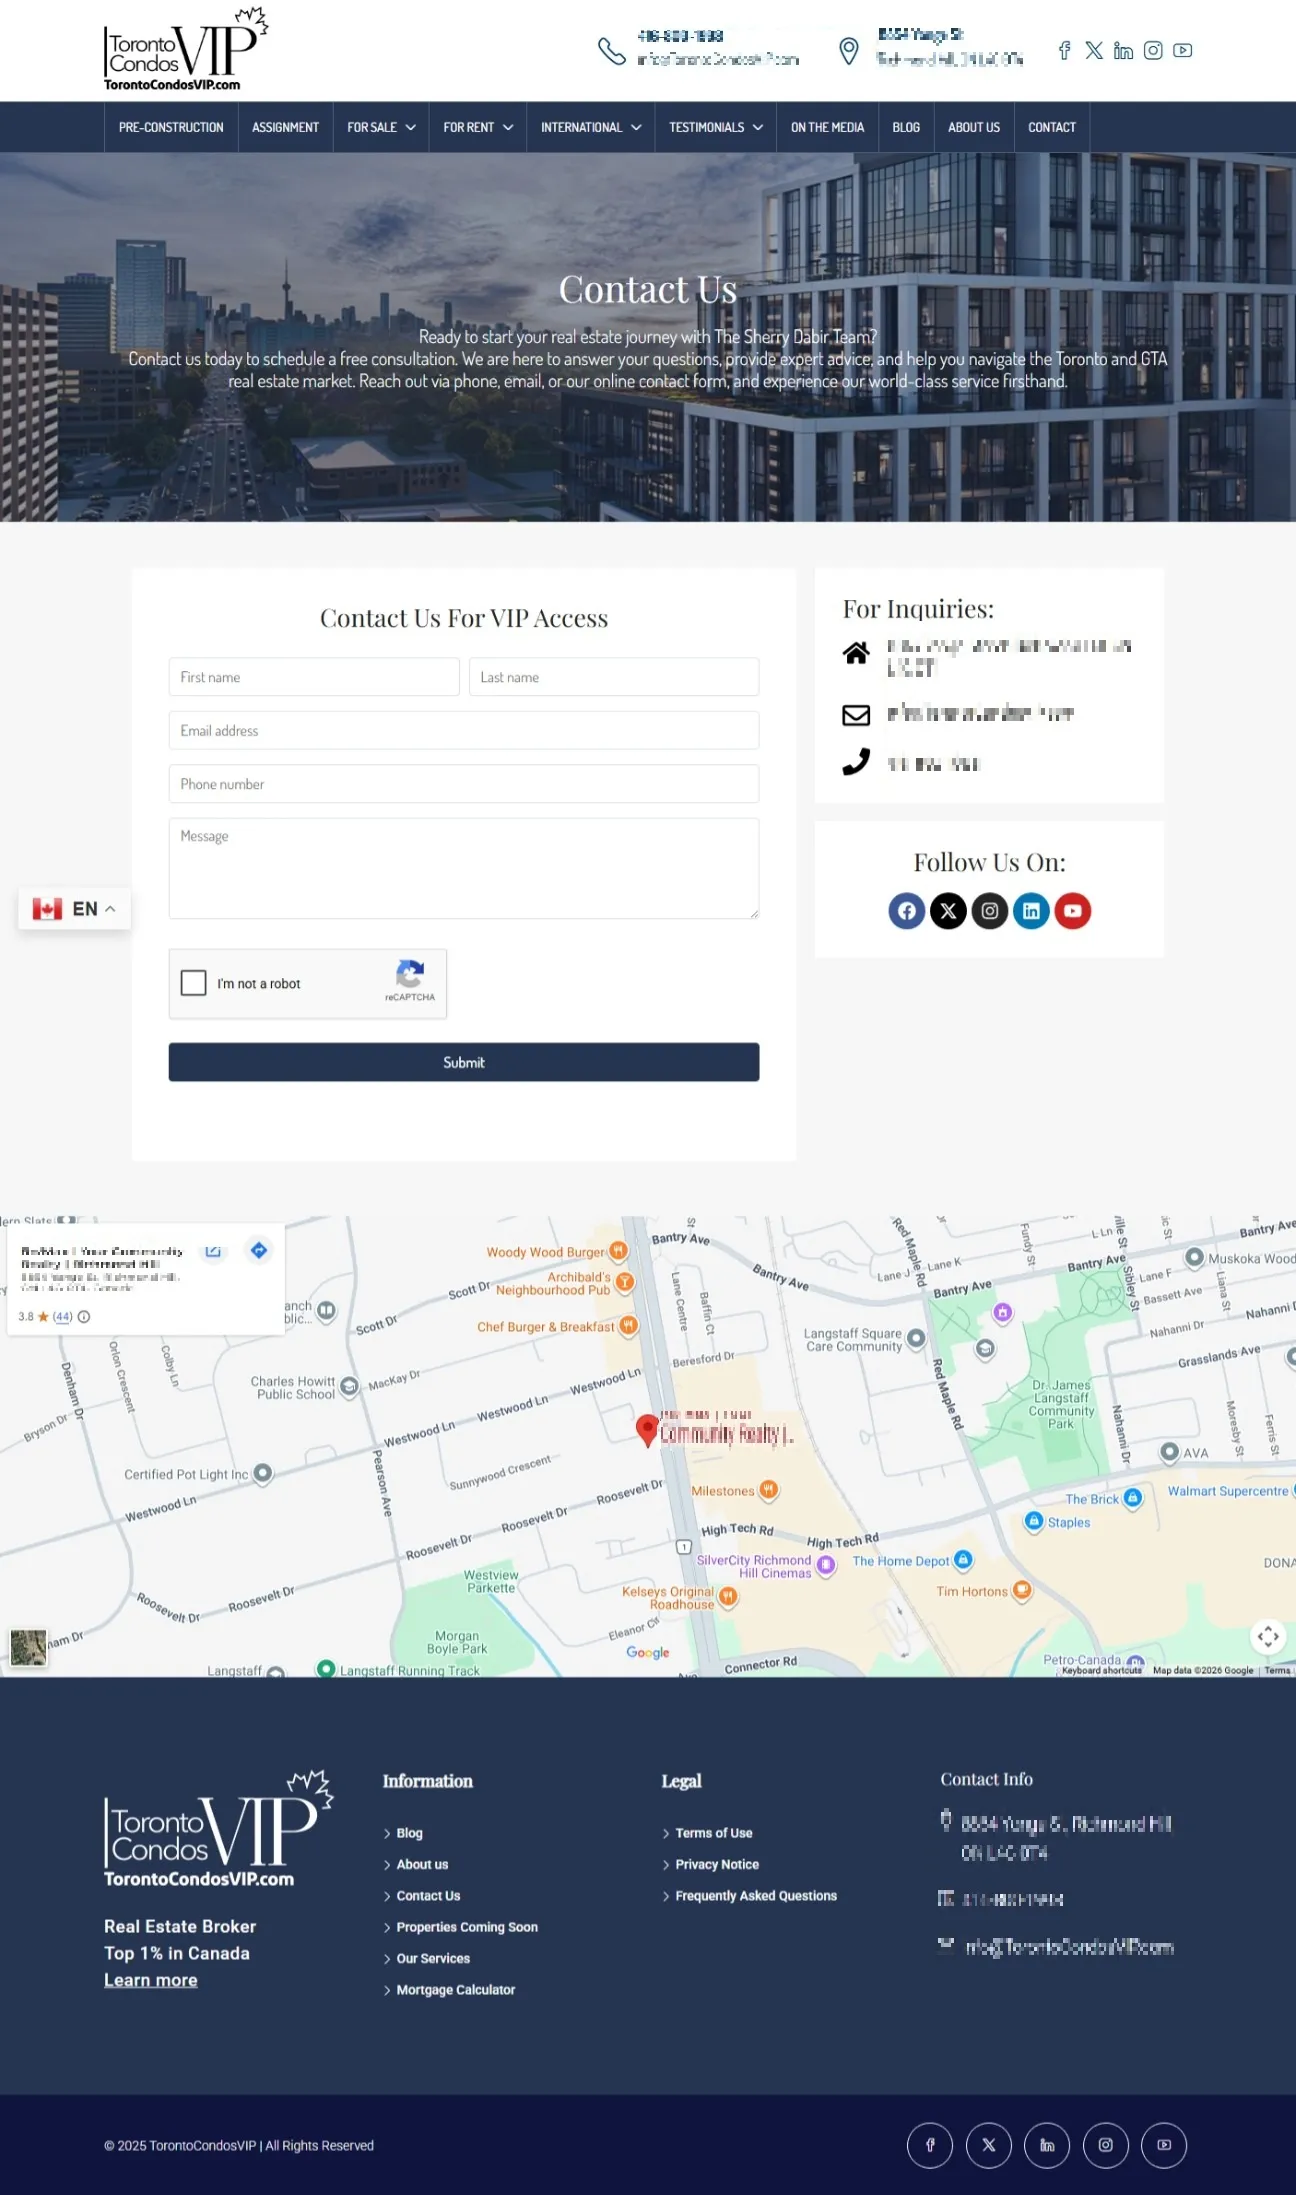Screen dimensions: 1296x2195
Task: Open Facebook under Follow Us On
Action: coord(906,911)
